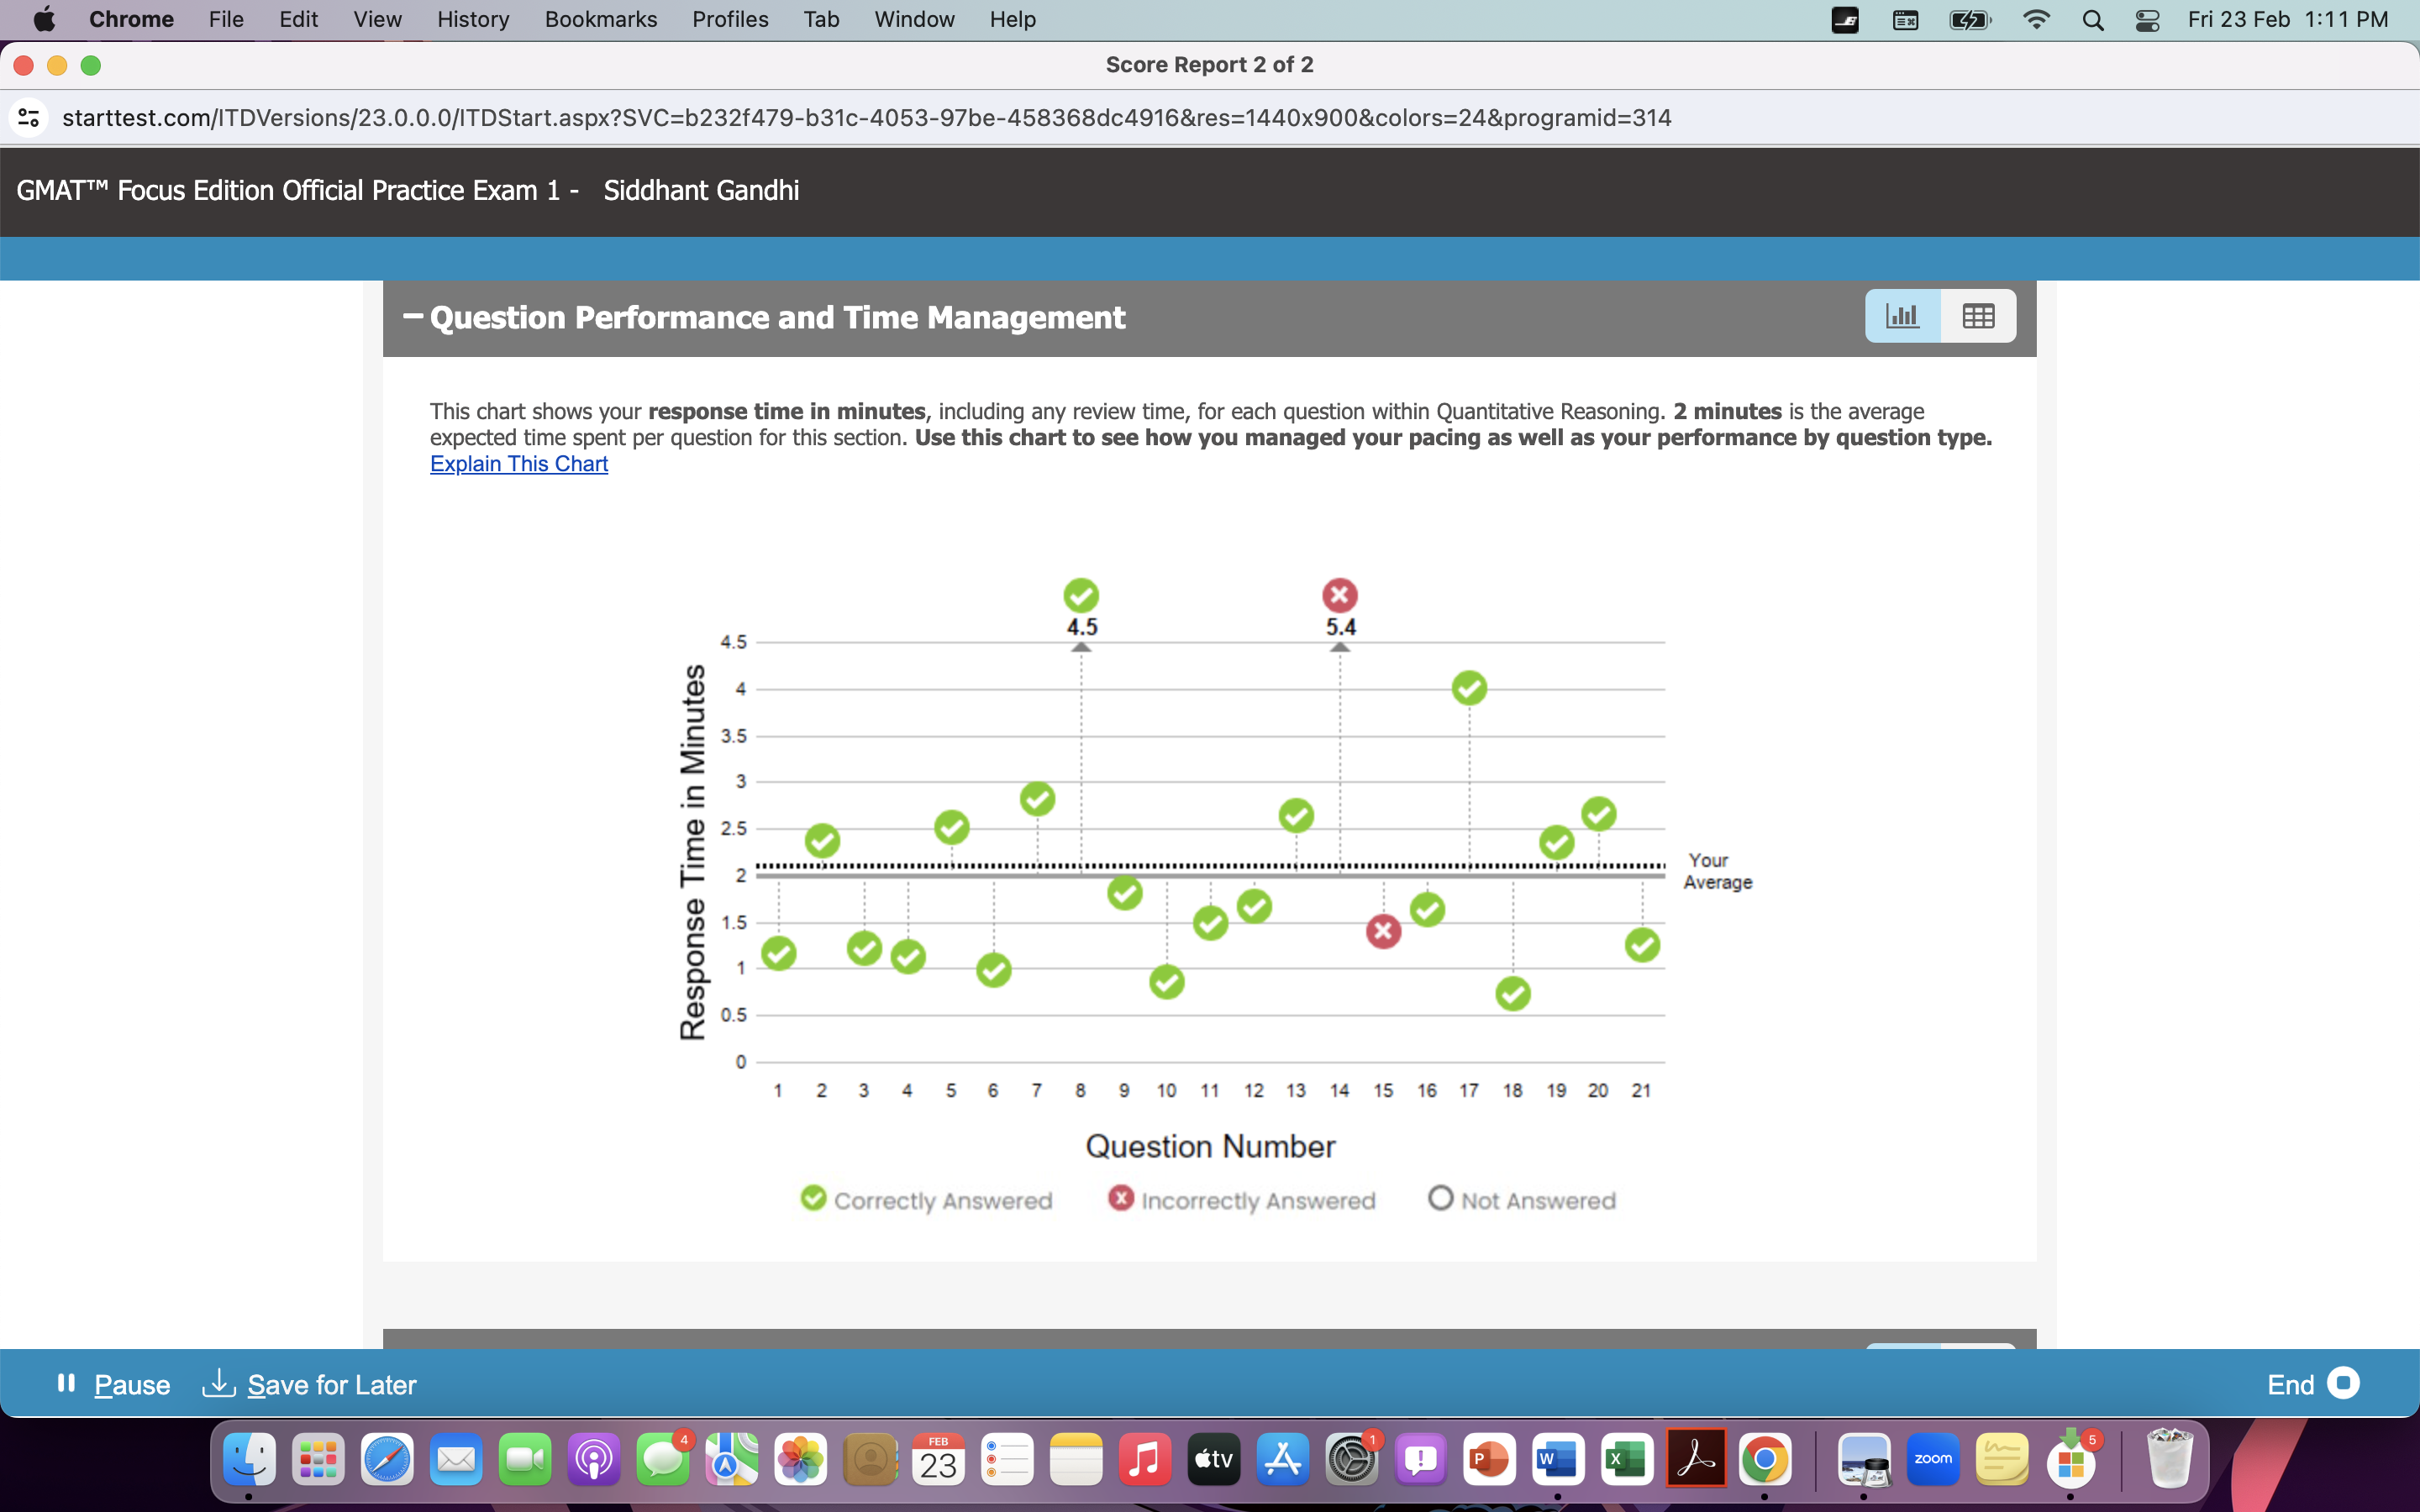Switch to bar chart view
Screen dimensions: 2420x1512
[x=1902, y=316]
